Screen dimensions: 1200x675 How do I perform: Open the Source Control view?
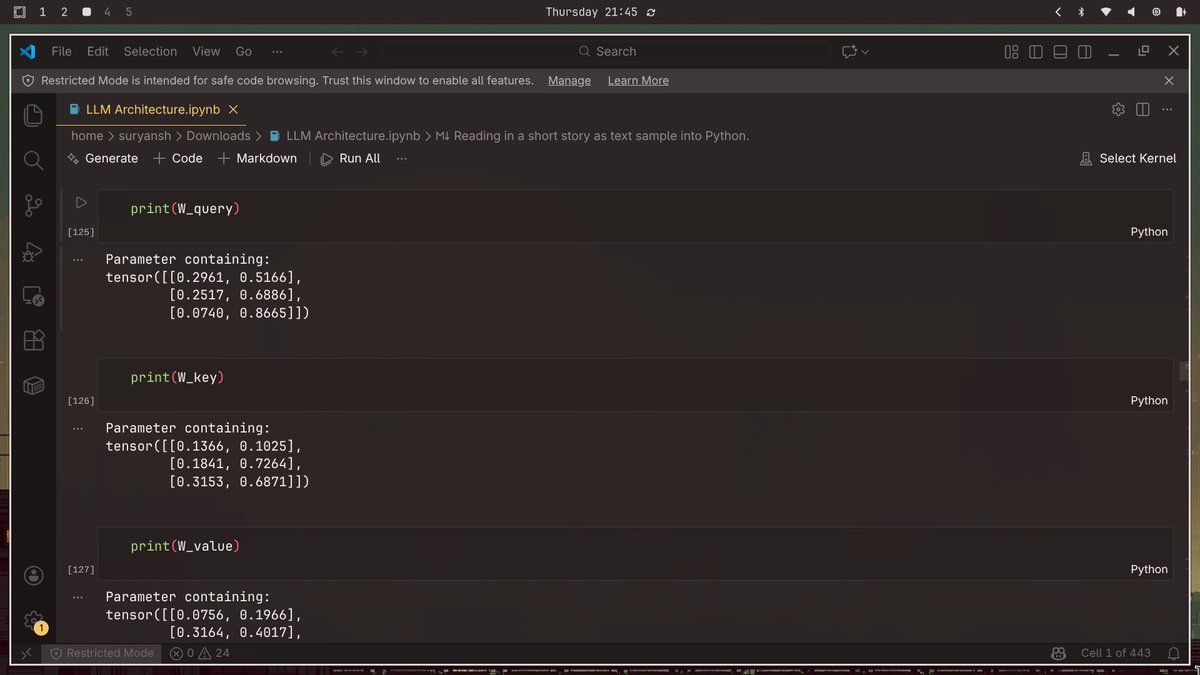[x=33, y=206]
